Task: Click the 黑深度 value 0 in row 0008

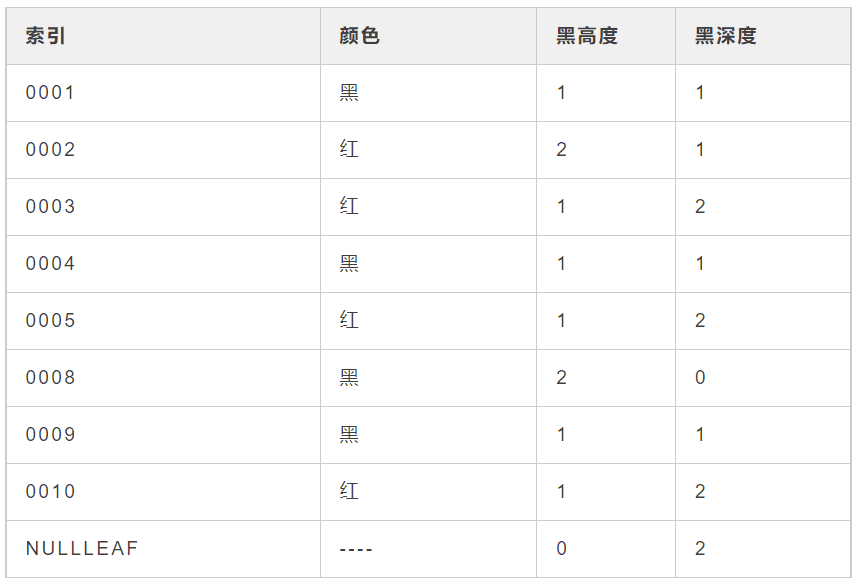Action: pos(701,378)
